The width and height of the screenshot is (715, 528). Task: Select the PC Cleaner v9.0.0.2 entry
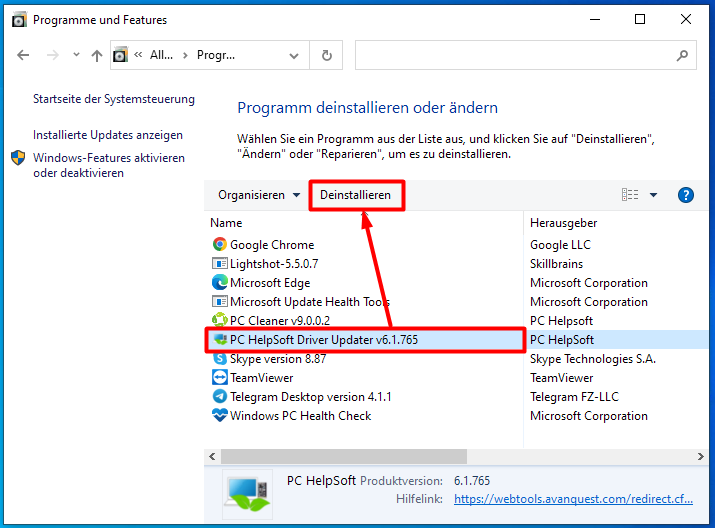(280, 321)
